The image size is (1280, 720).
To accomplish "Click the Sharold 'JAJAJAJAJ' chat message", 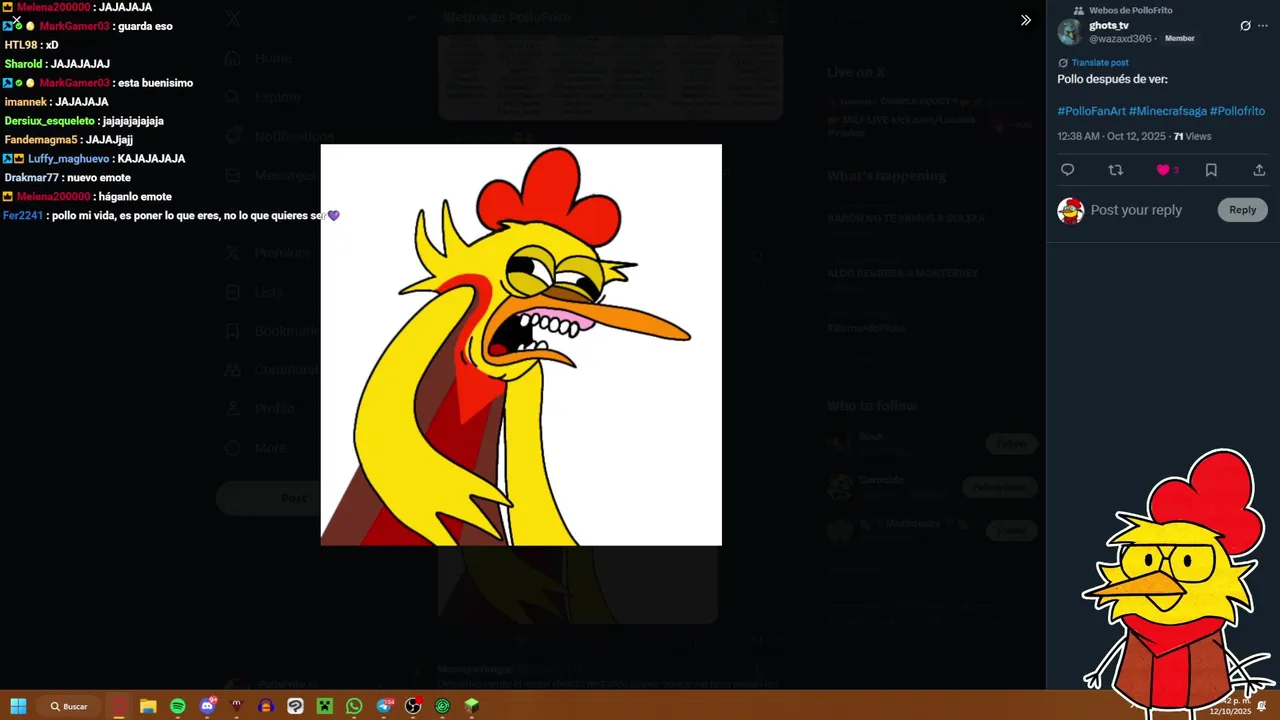I will click(x=57, y=64).
